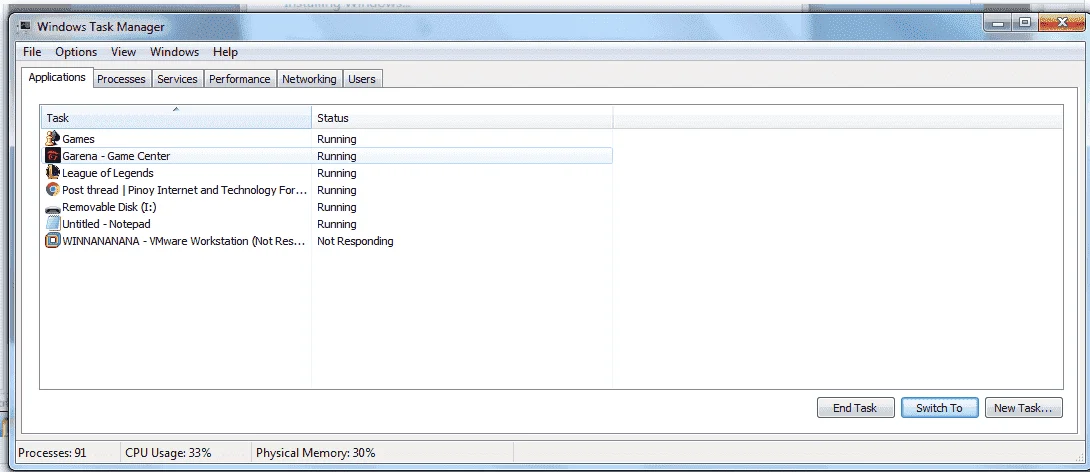Click the Task Manager title bar icon

pos(25,26)
